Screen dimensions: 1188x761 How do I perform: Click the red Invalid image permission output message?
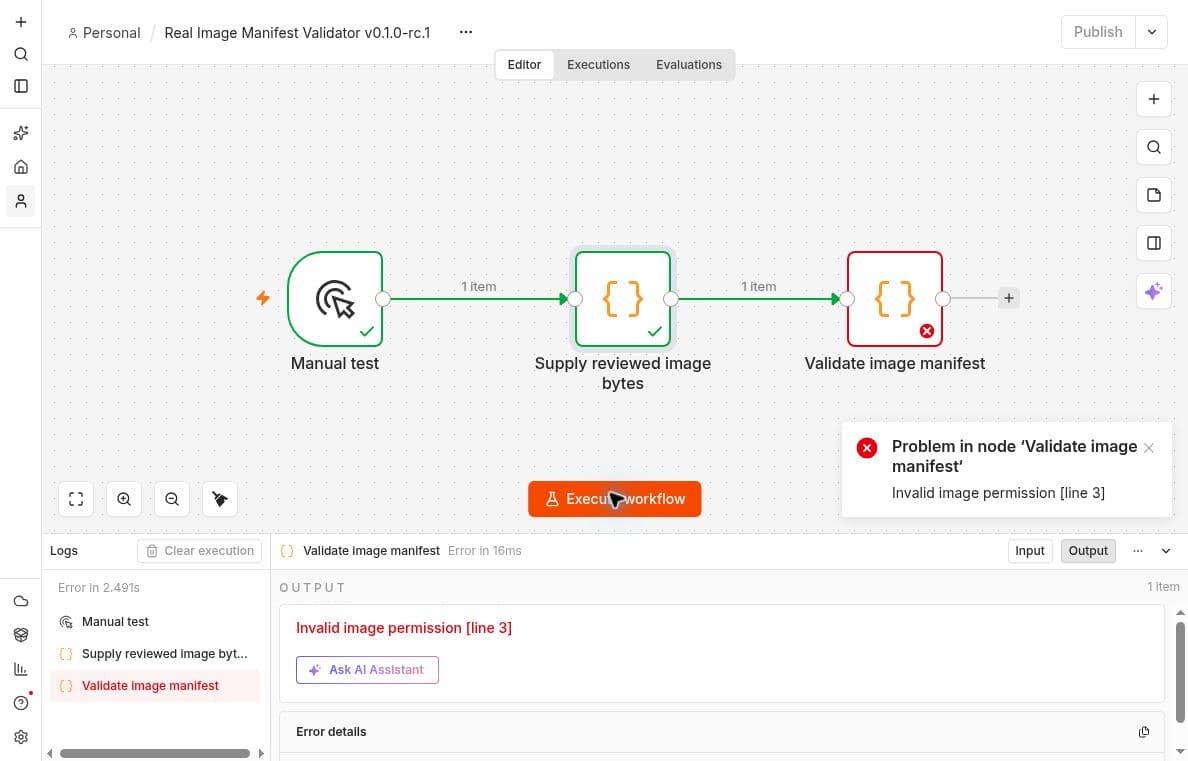coord(404,628)
